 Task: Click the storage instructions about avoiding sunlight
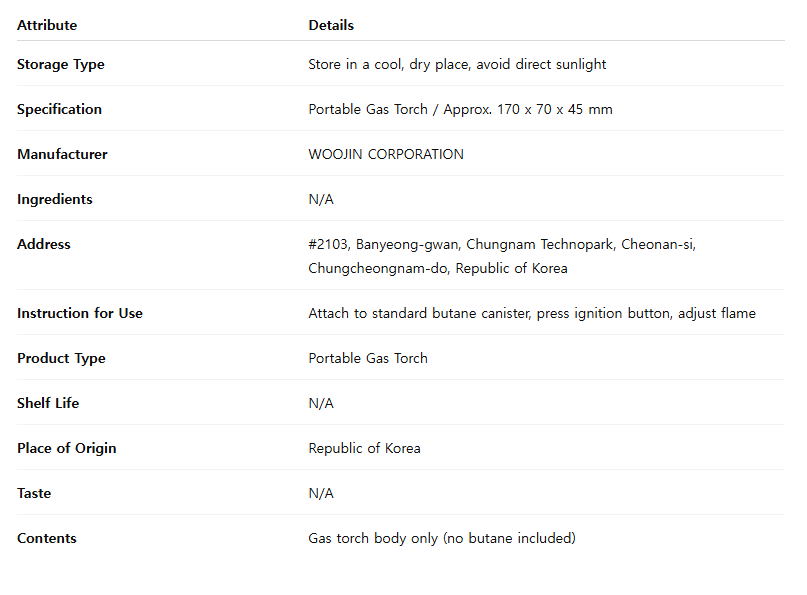(x=457, y=64)
